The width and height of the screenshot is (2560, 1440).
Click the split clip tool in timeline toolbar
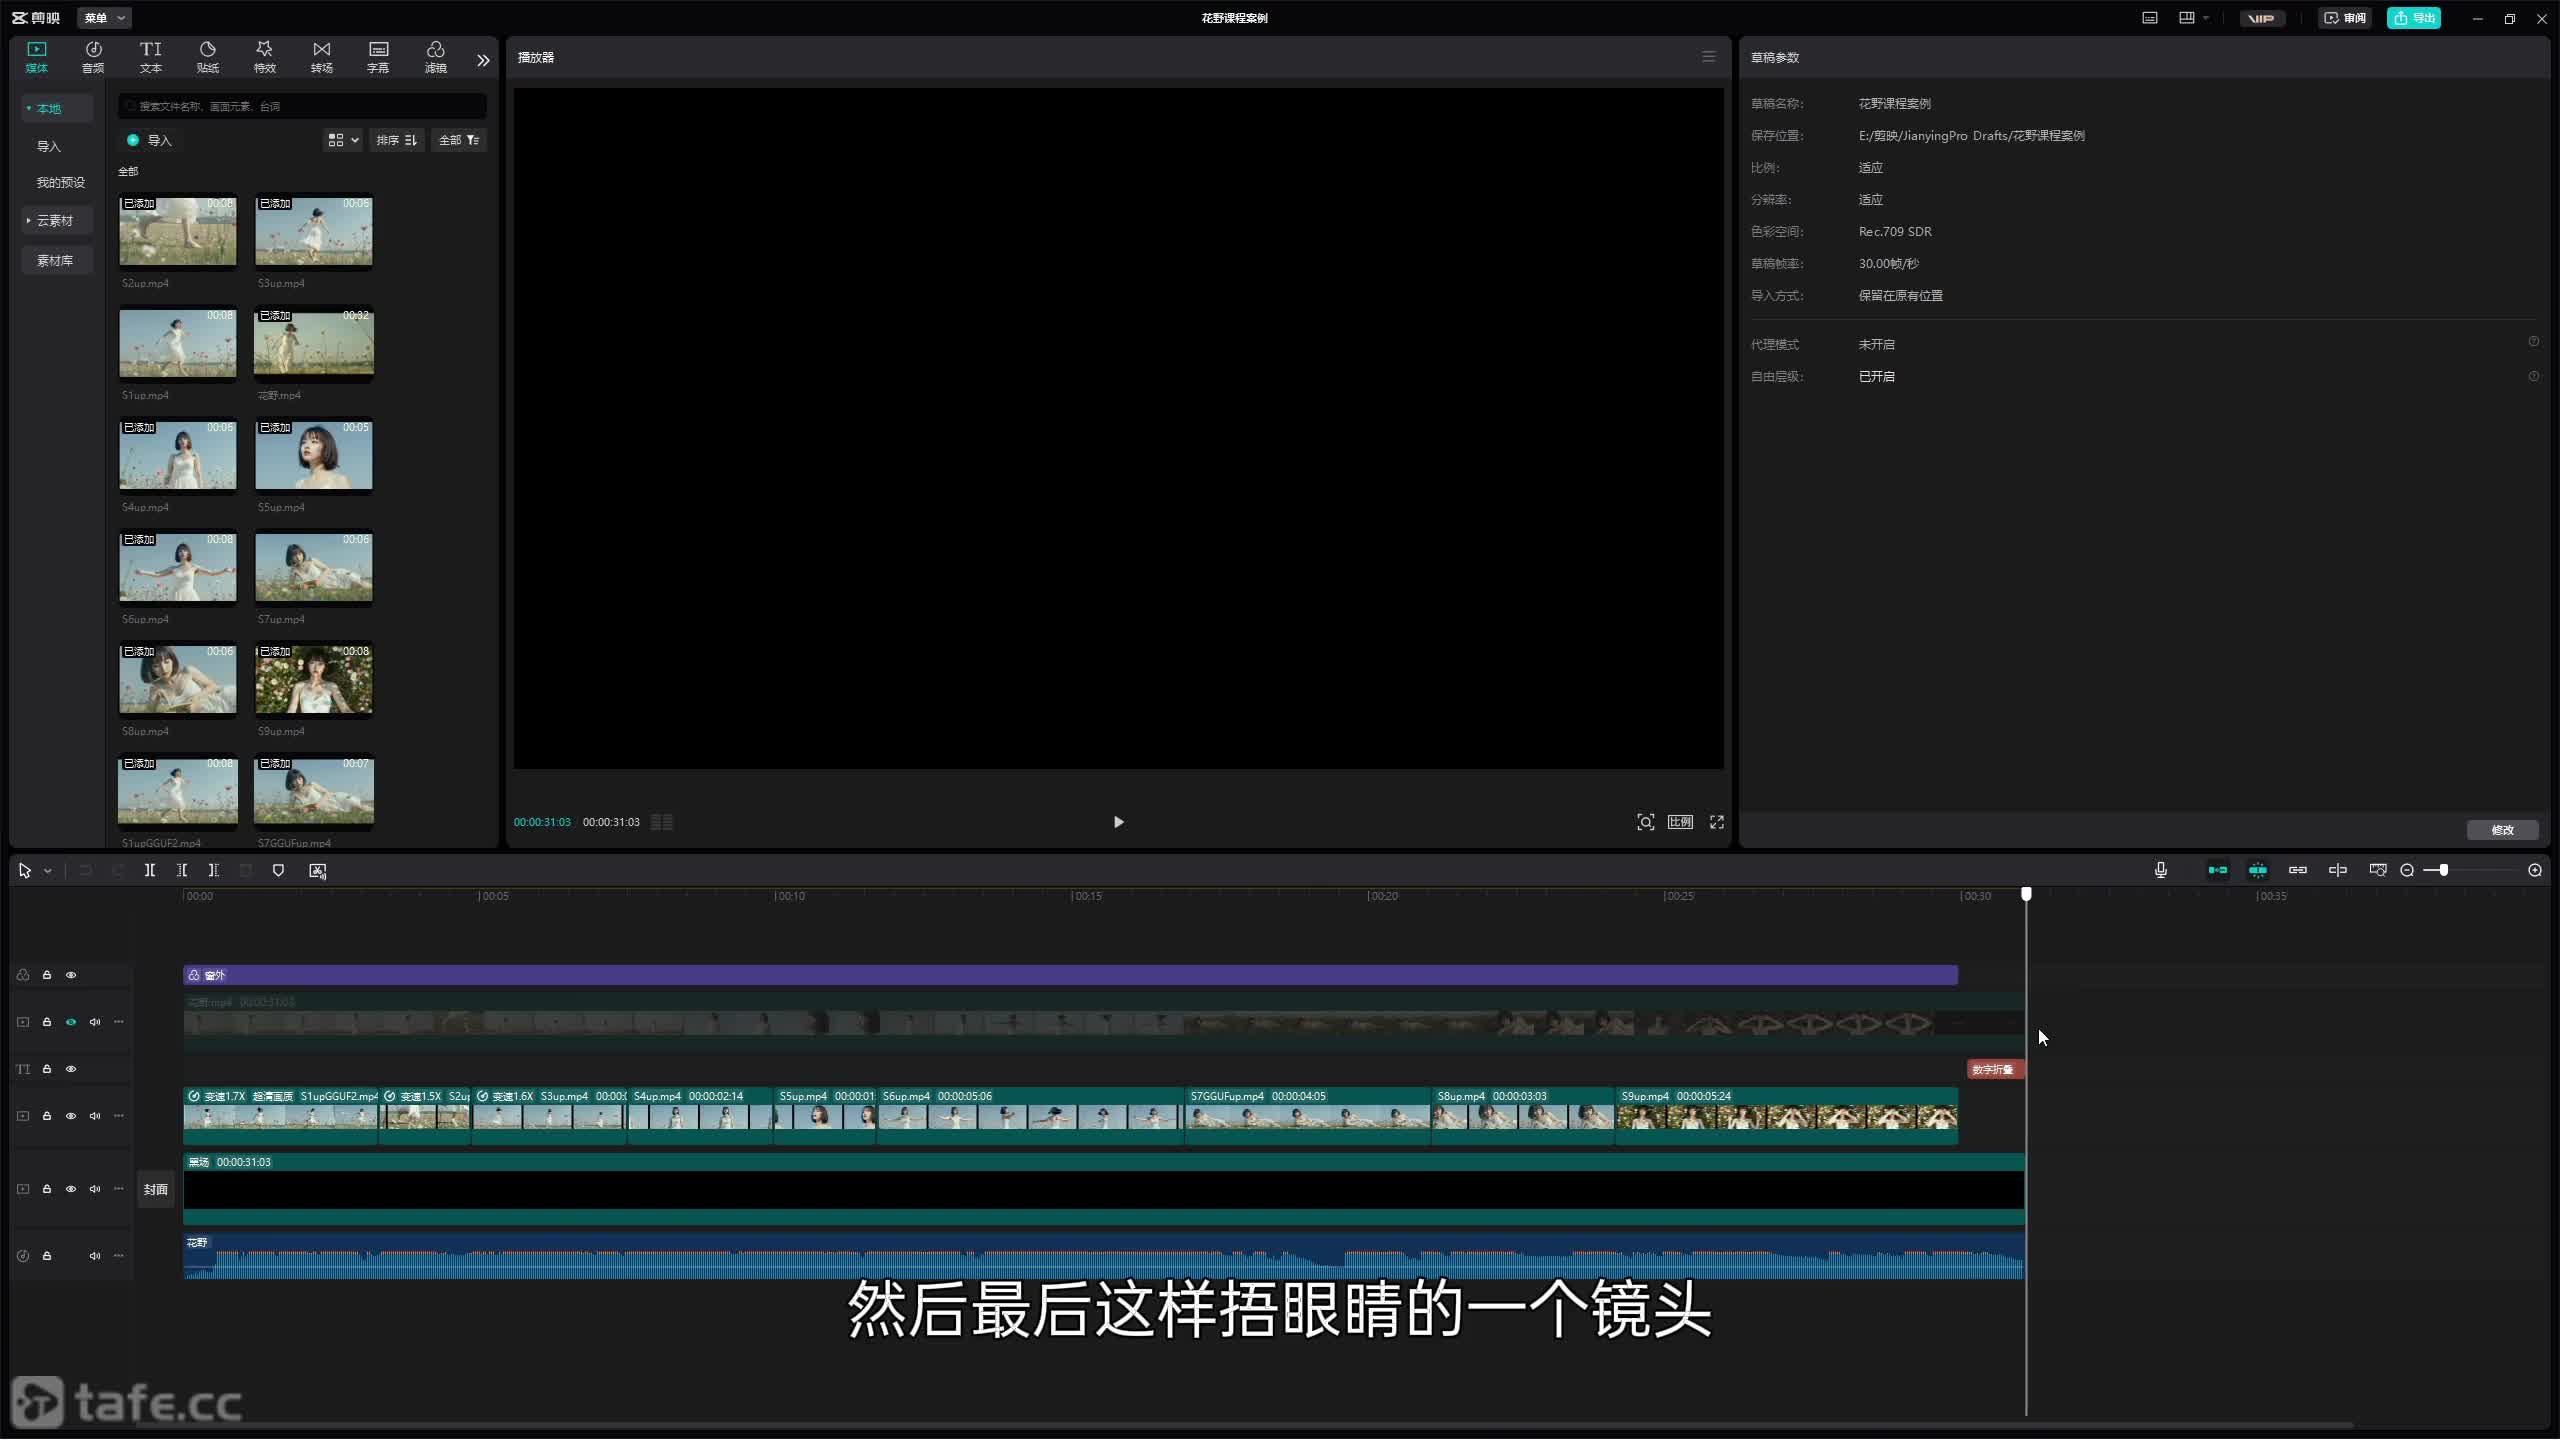pos(149,870)
